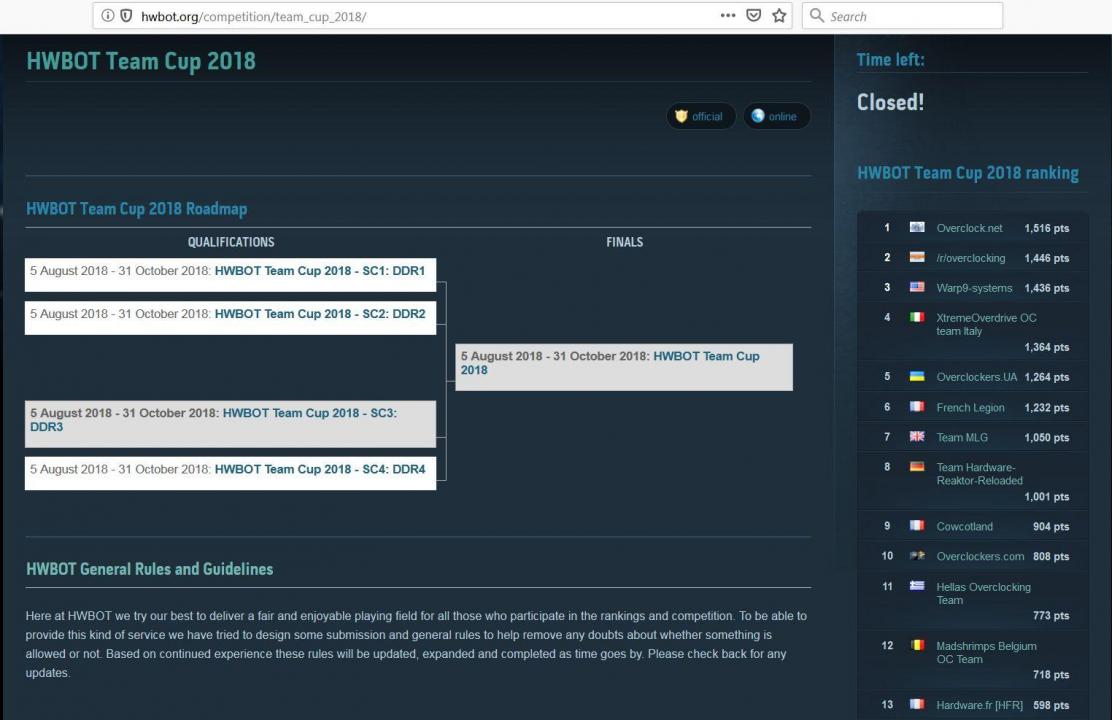Open Overclockers.com team link
This screenshot has height=720, width=1112.
tap(980, 556)
